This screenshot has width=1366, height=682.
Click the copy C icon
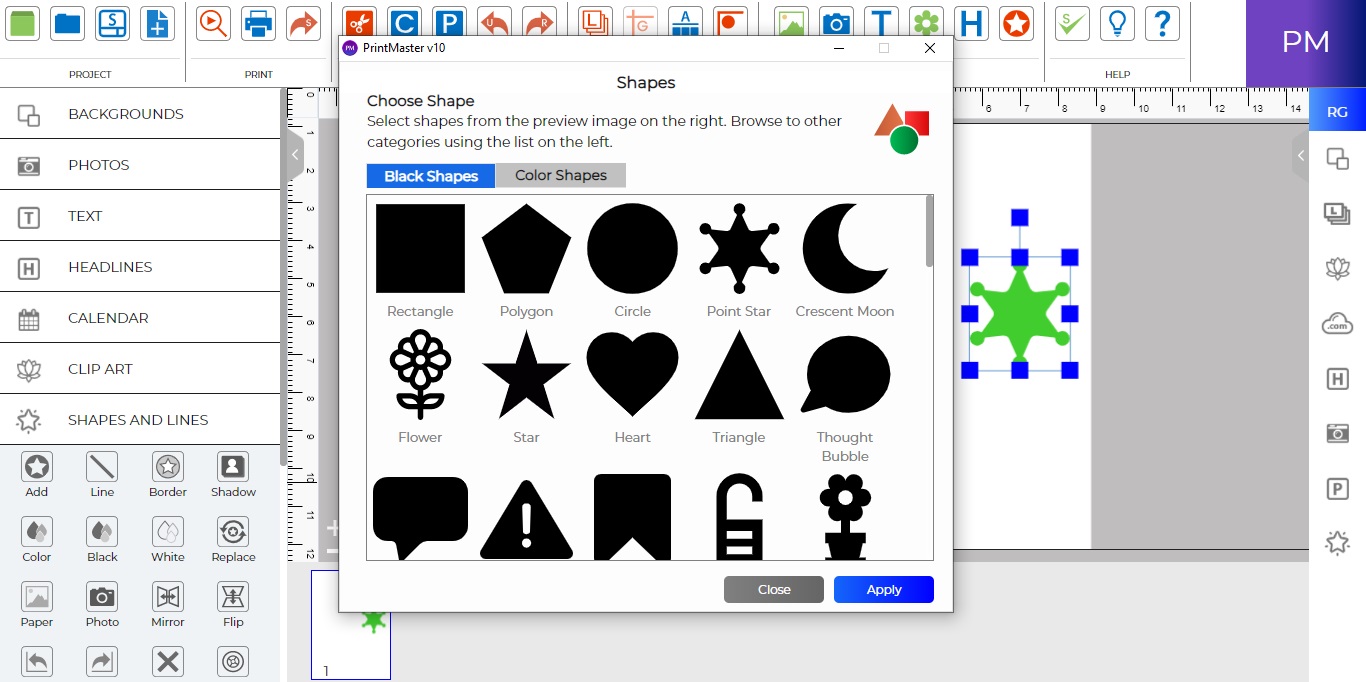(x=404, y=23)
